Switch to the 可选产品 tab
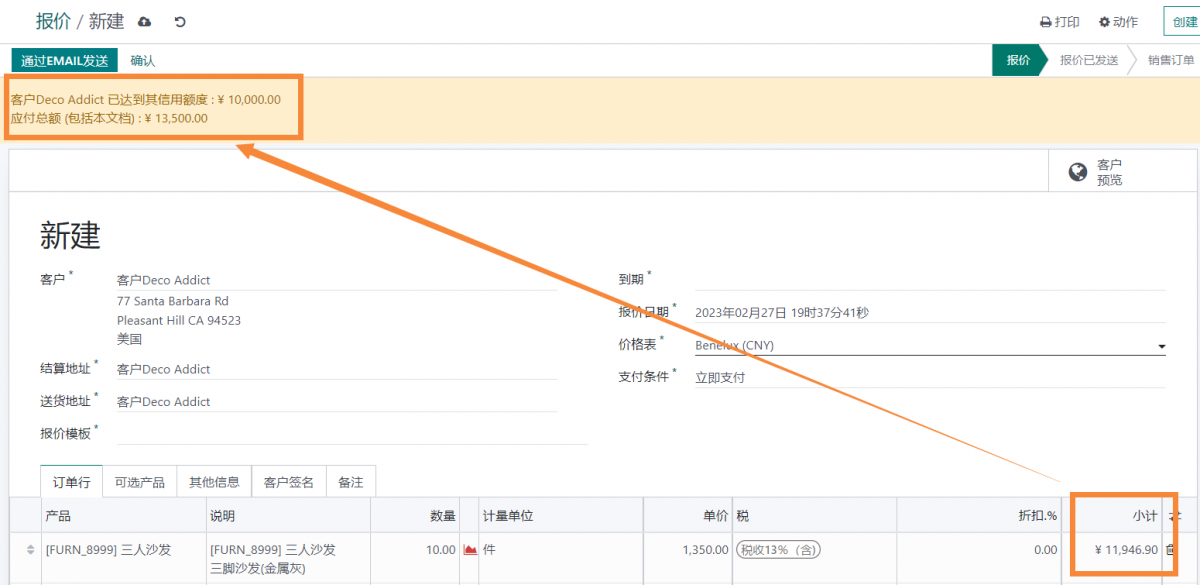This screenshot has width=1200, height=585. [139, 481]
